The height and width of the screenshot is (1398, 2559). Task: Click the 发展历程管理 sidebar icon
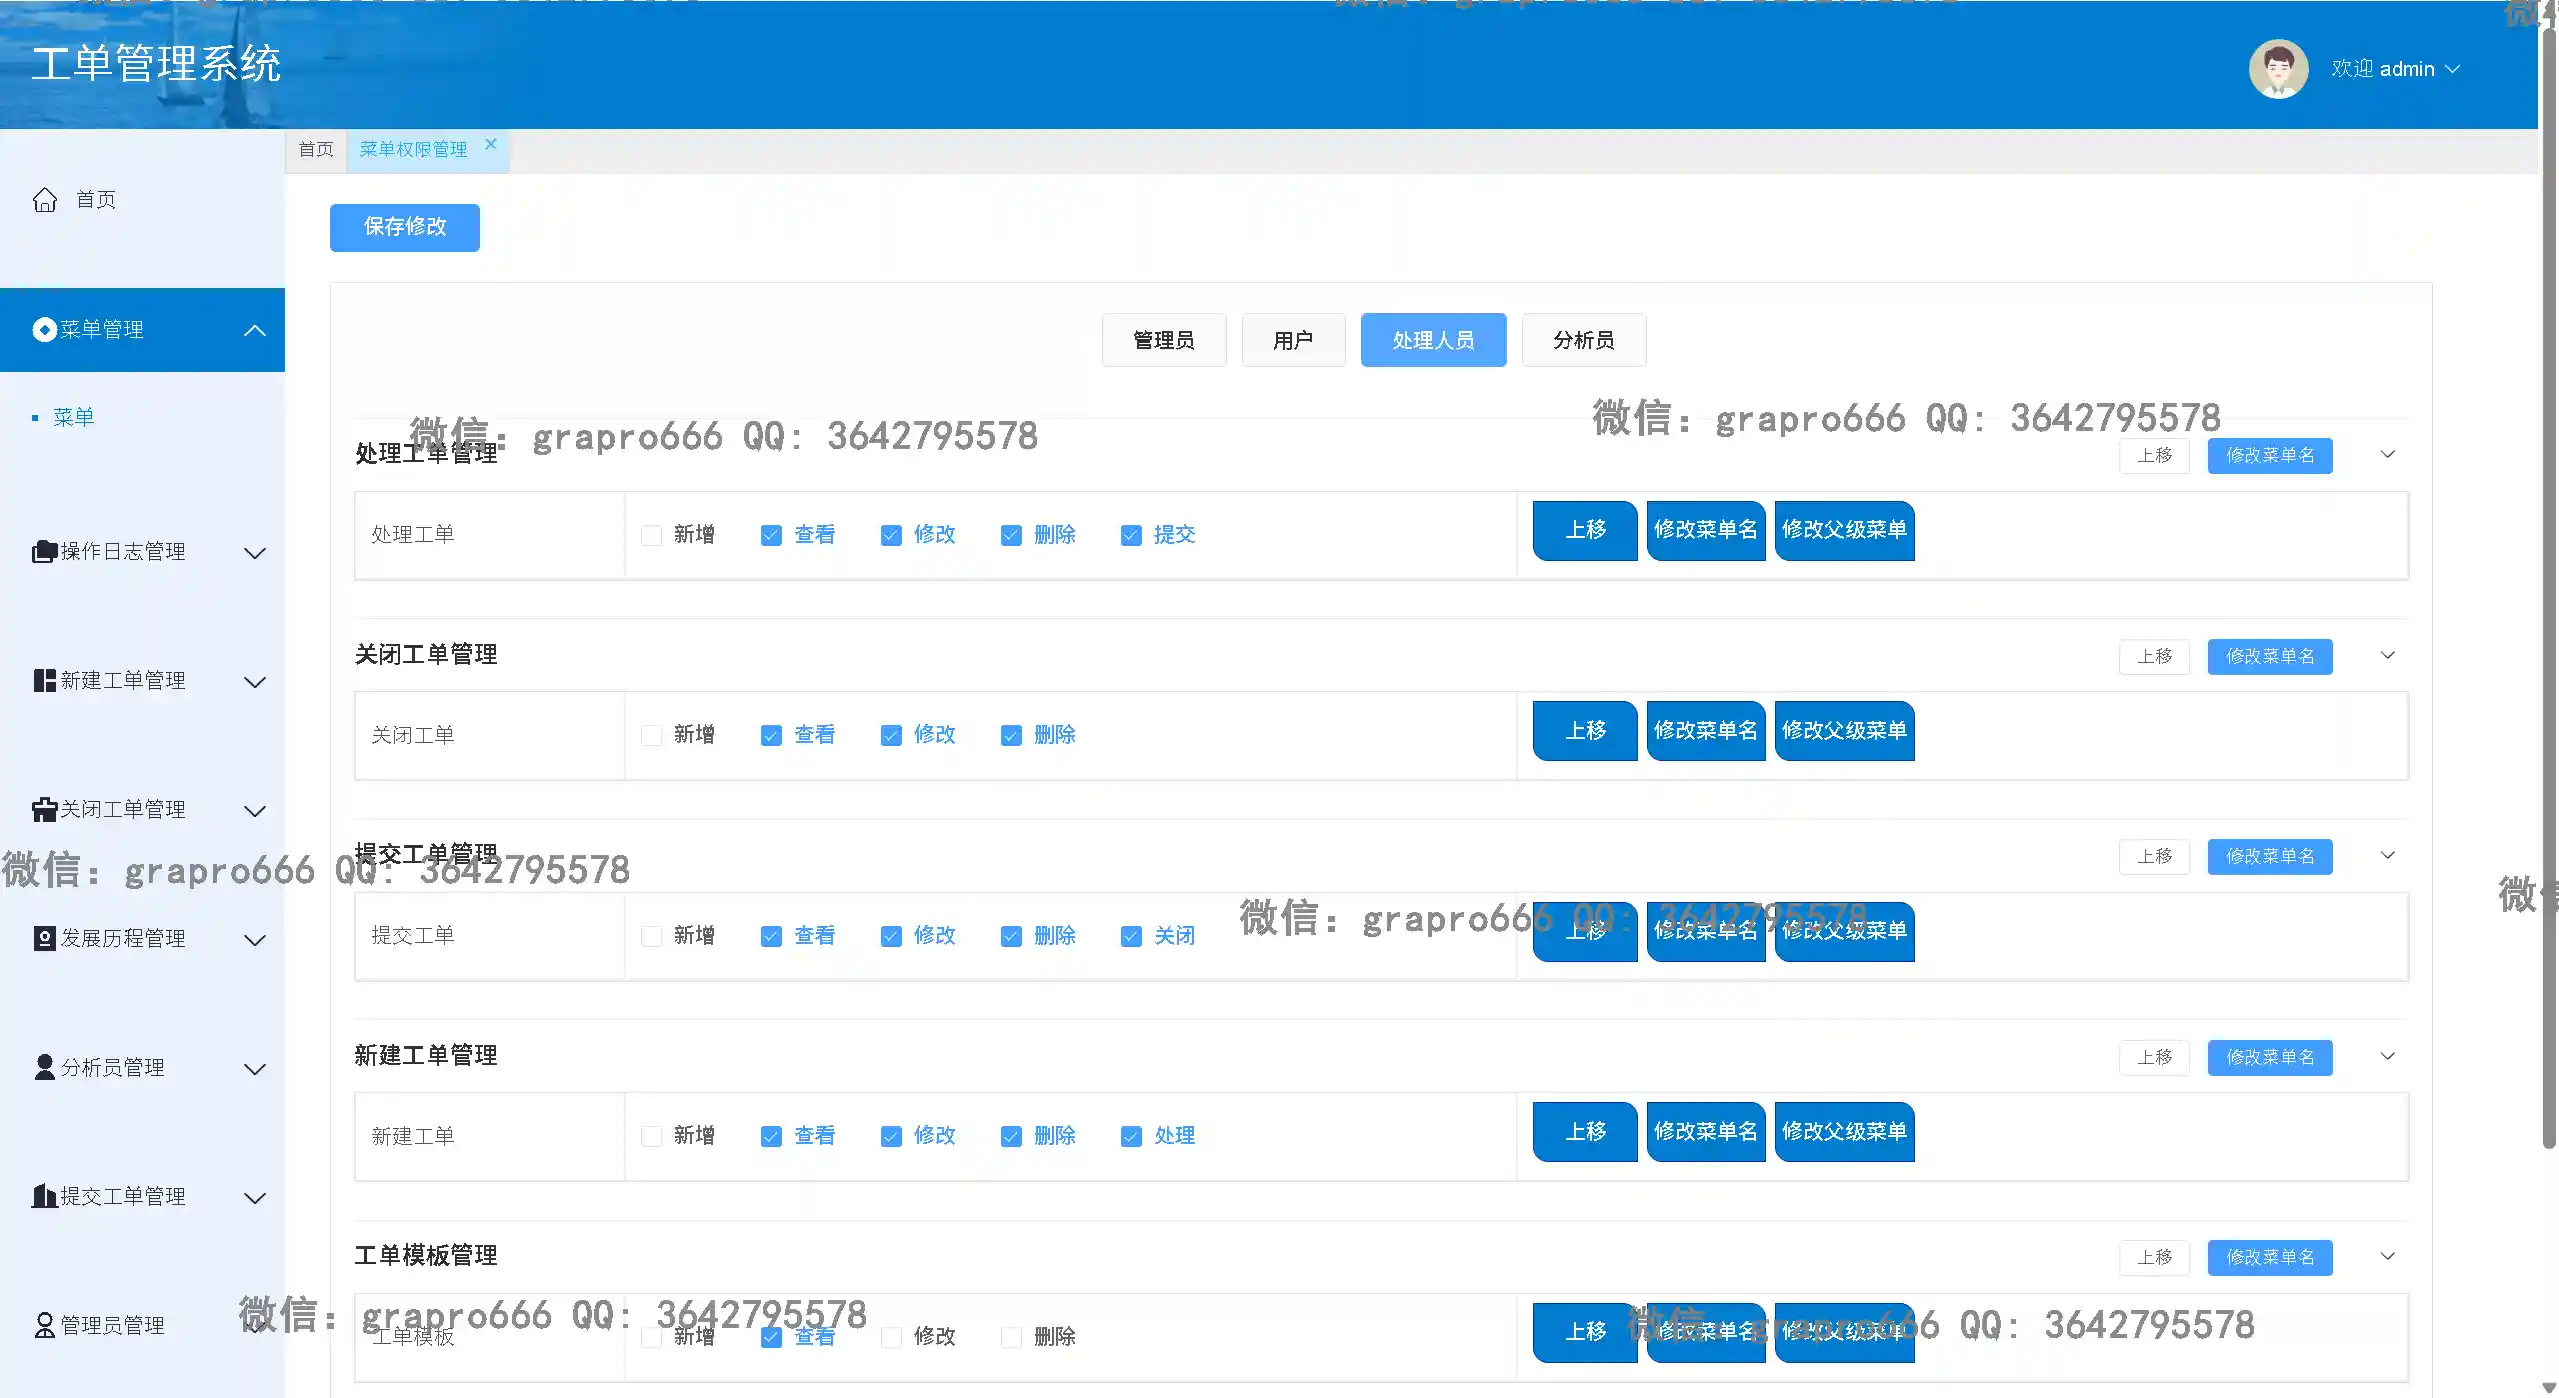coord(44,939)
